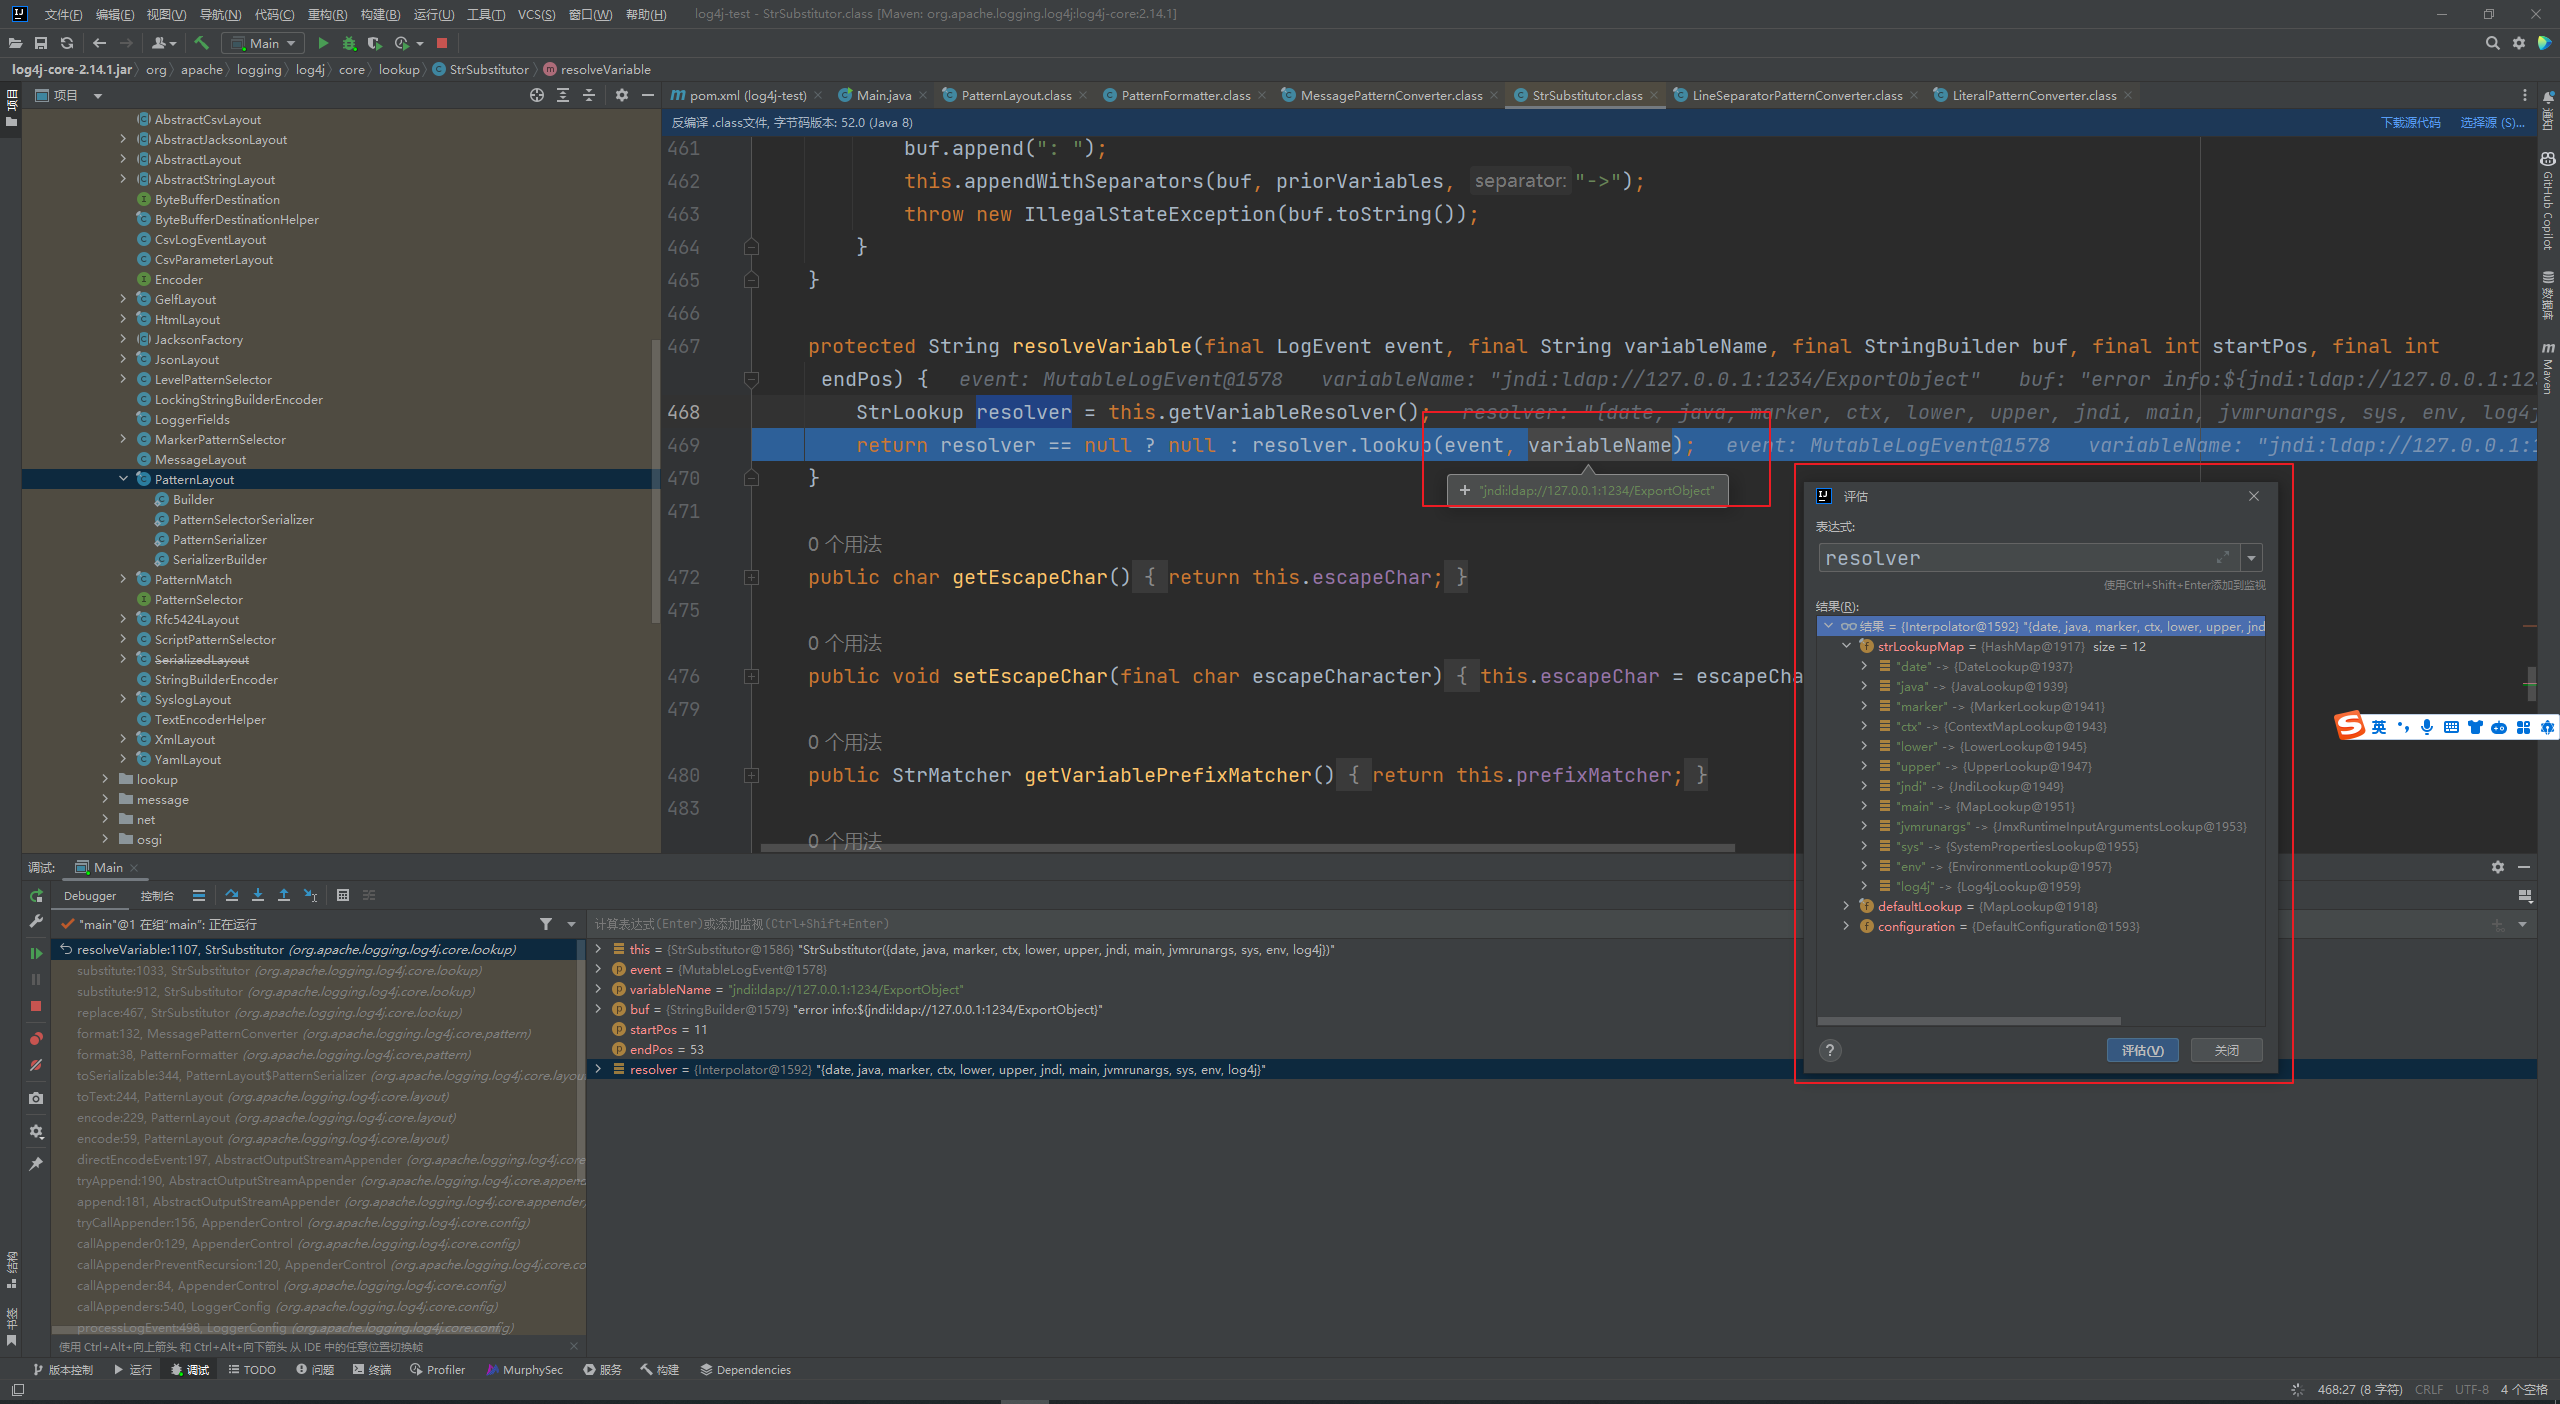Expand all in project panel
Screen dimensions: 2560x1404
click(x=563, y=95)
